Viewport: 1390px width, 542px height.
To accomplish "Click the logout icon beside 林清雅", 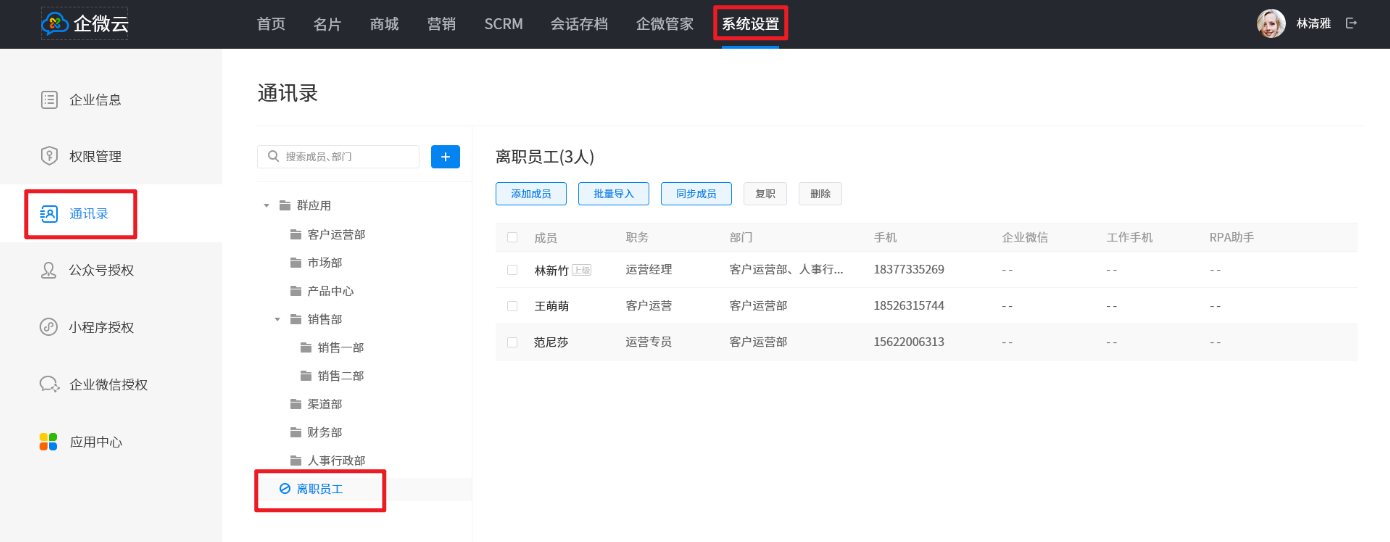I will pyautogui.click(x=1352, y=23).
